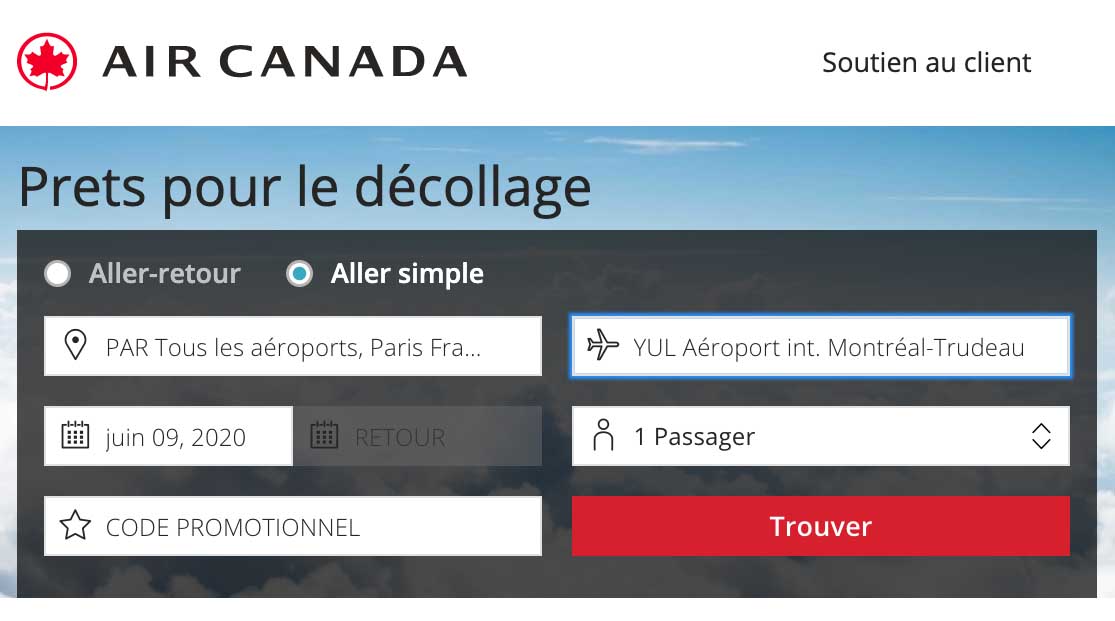
Task: Open Soutien au client menu item
Action: coord(926,62)
